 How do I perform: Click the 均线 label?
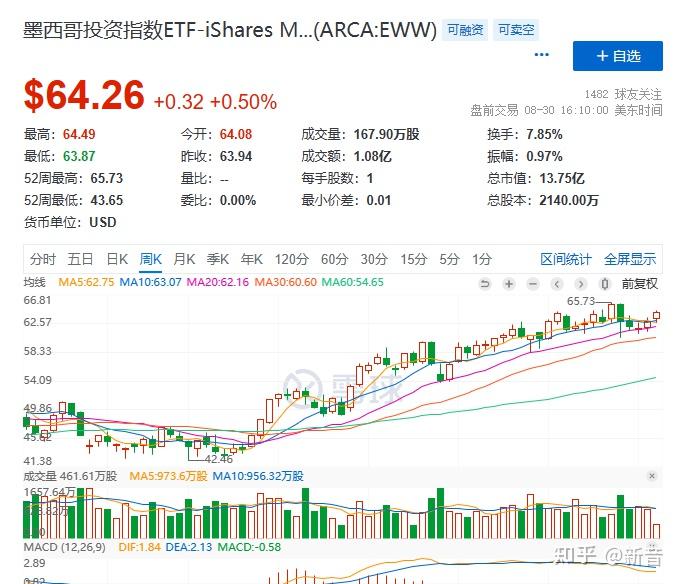pyautogui.click(x=35, y=282)
